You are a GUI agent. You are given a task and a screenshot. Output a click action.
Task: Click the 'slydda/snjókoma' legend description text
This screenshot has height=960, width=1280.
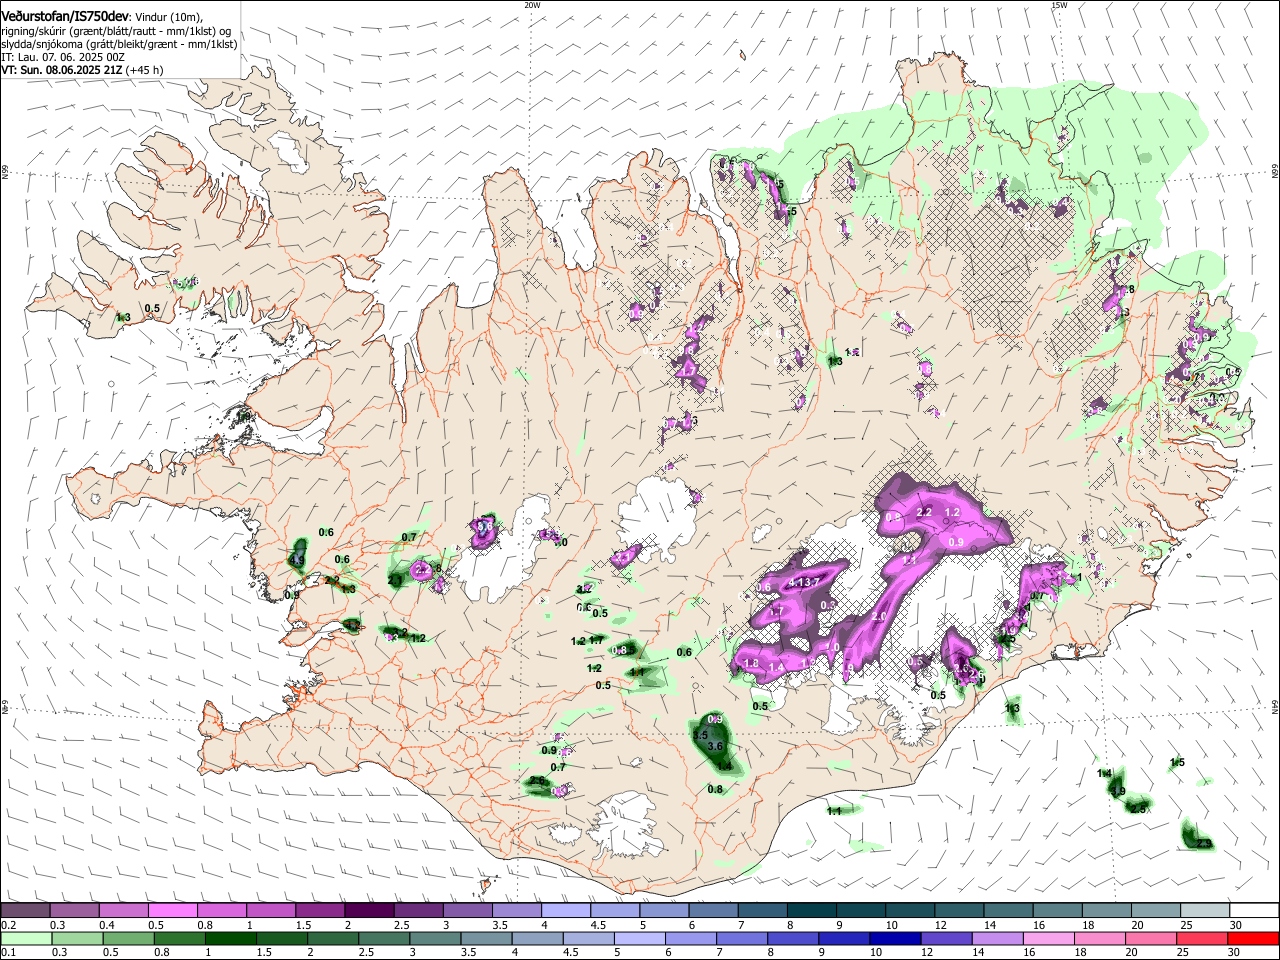pyautogui.click(x=43, y=44)
